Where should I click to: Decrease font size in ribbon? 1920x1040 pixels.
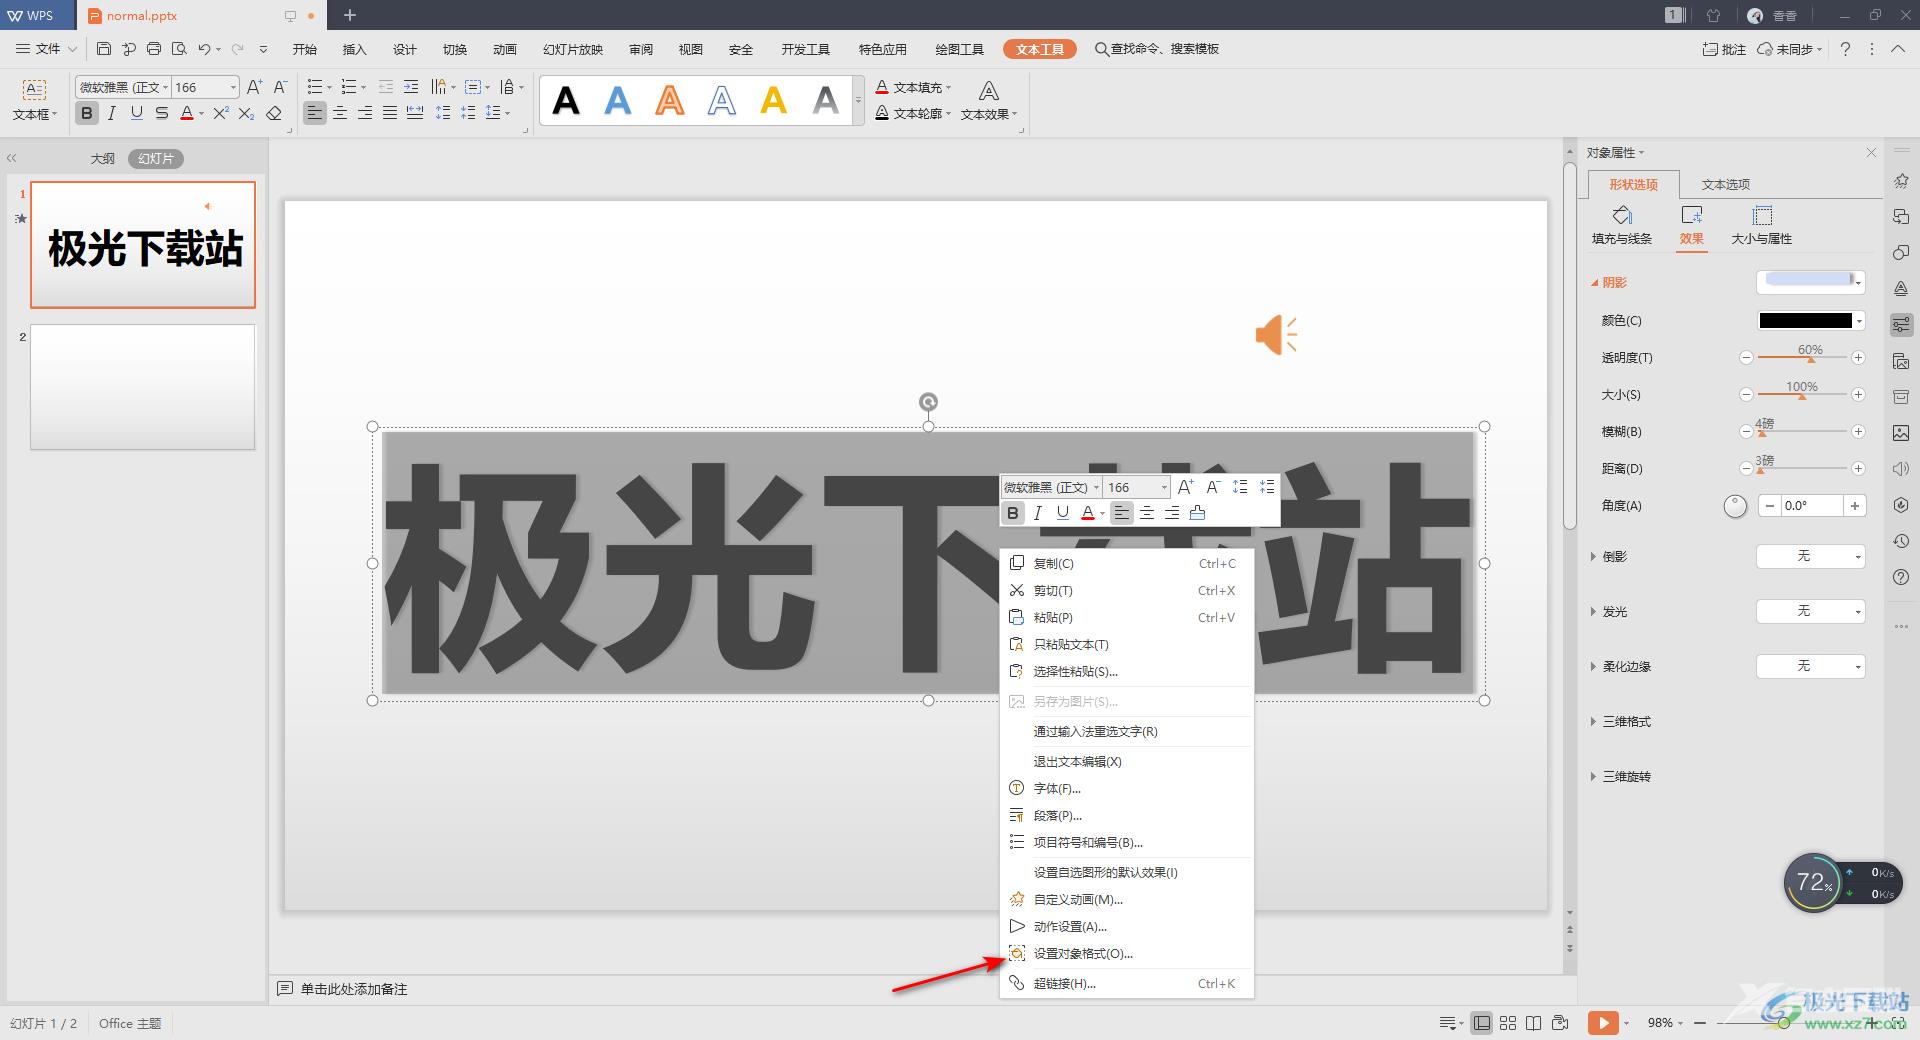[x=281, y=87]
